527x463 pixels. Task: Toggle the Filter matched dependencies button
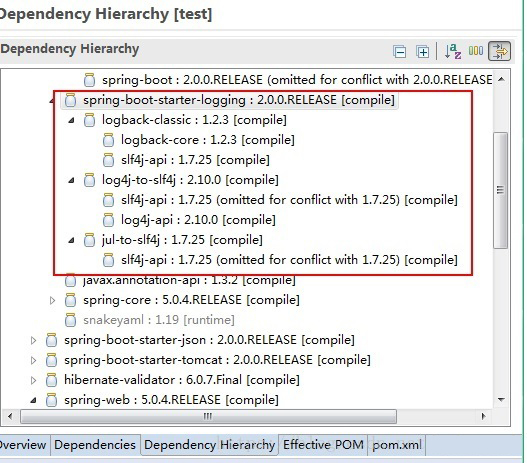click(x=499, y=51)
